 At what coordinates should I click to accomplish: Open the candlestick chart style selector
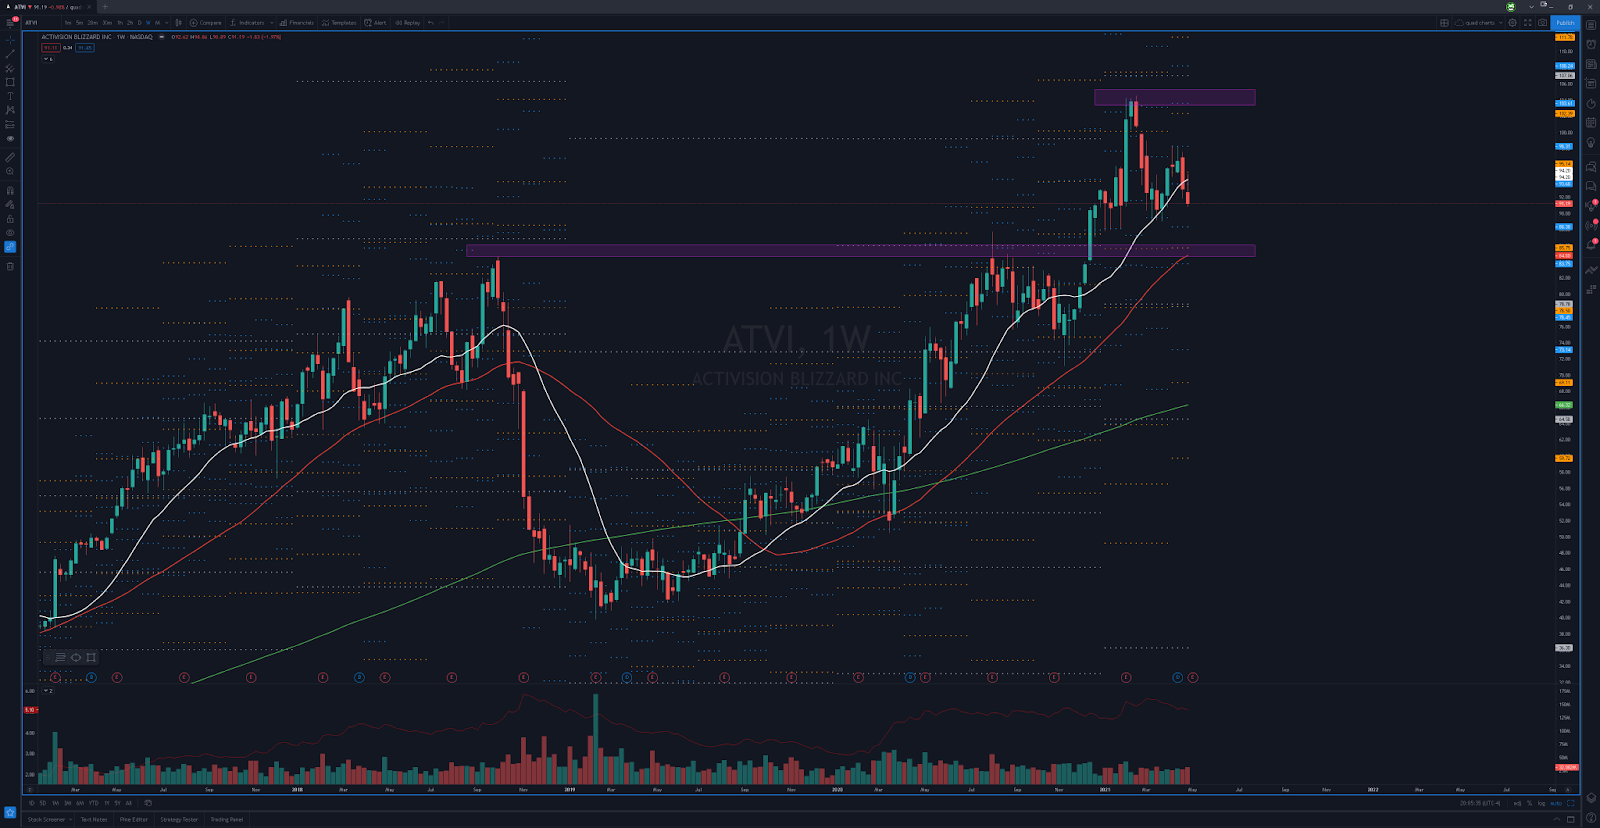click(x=178, y=22)
